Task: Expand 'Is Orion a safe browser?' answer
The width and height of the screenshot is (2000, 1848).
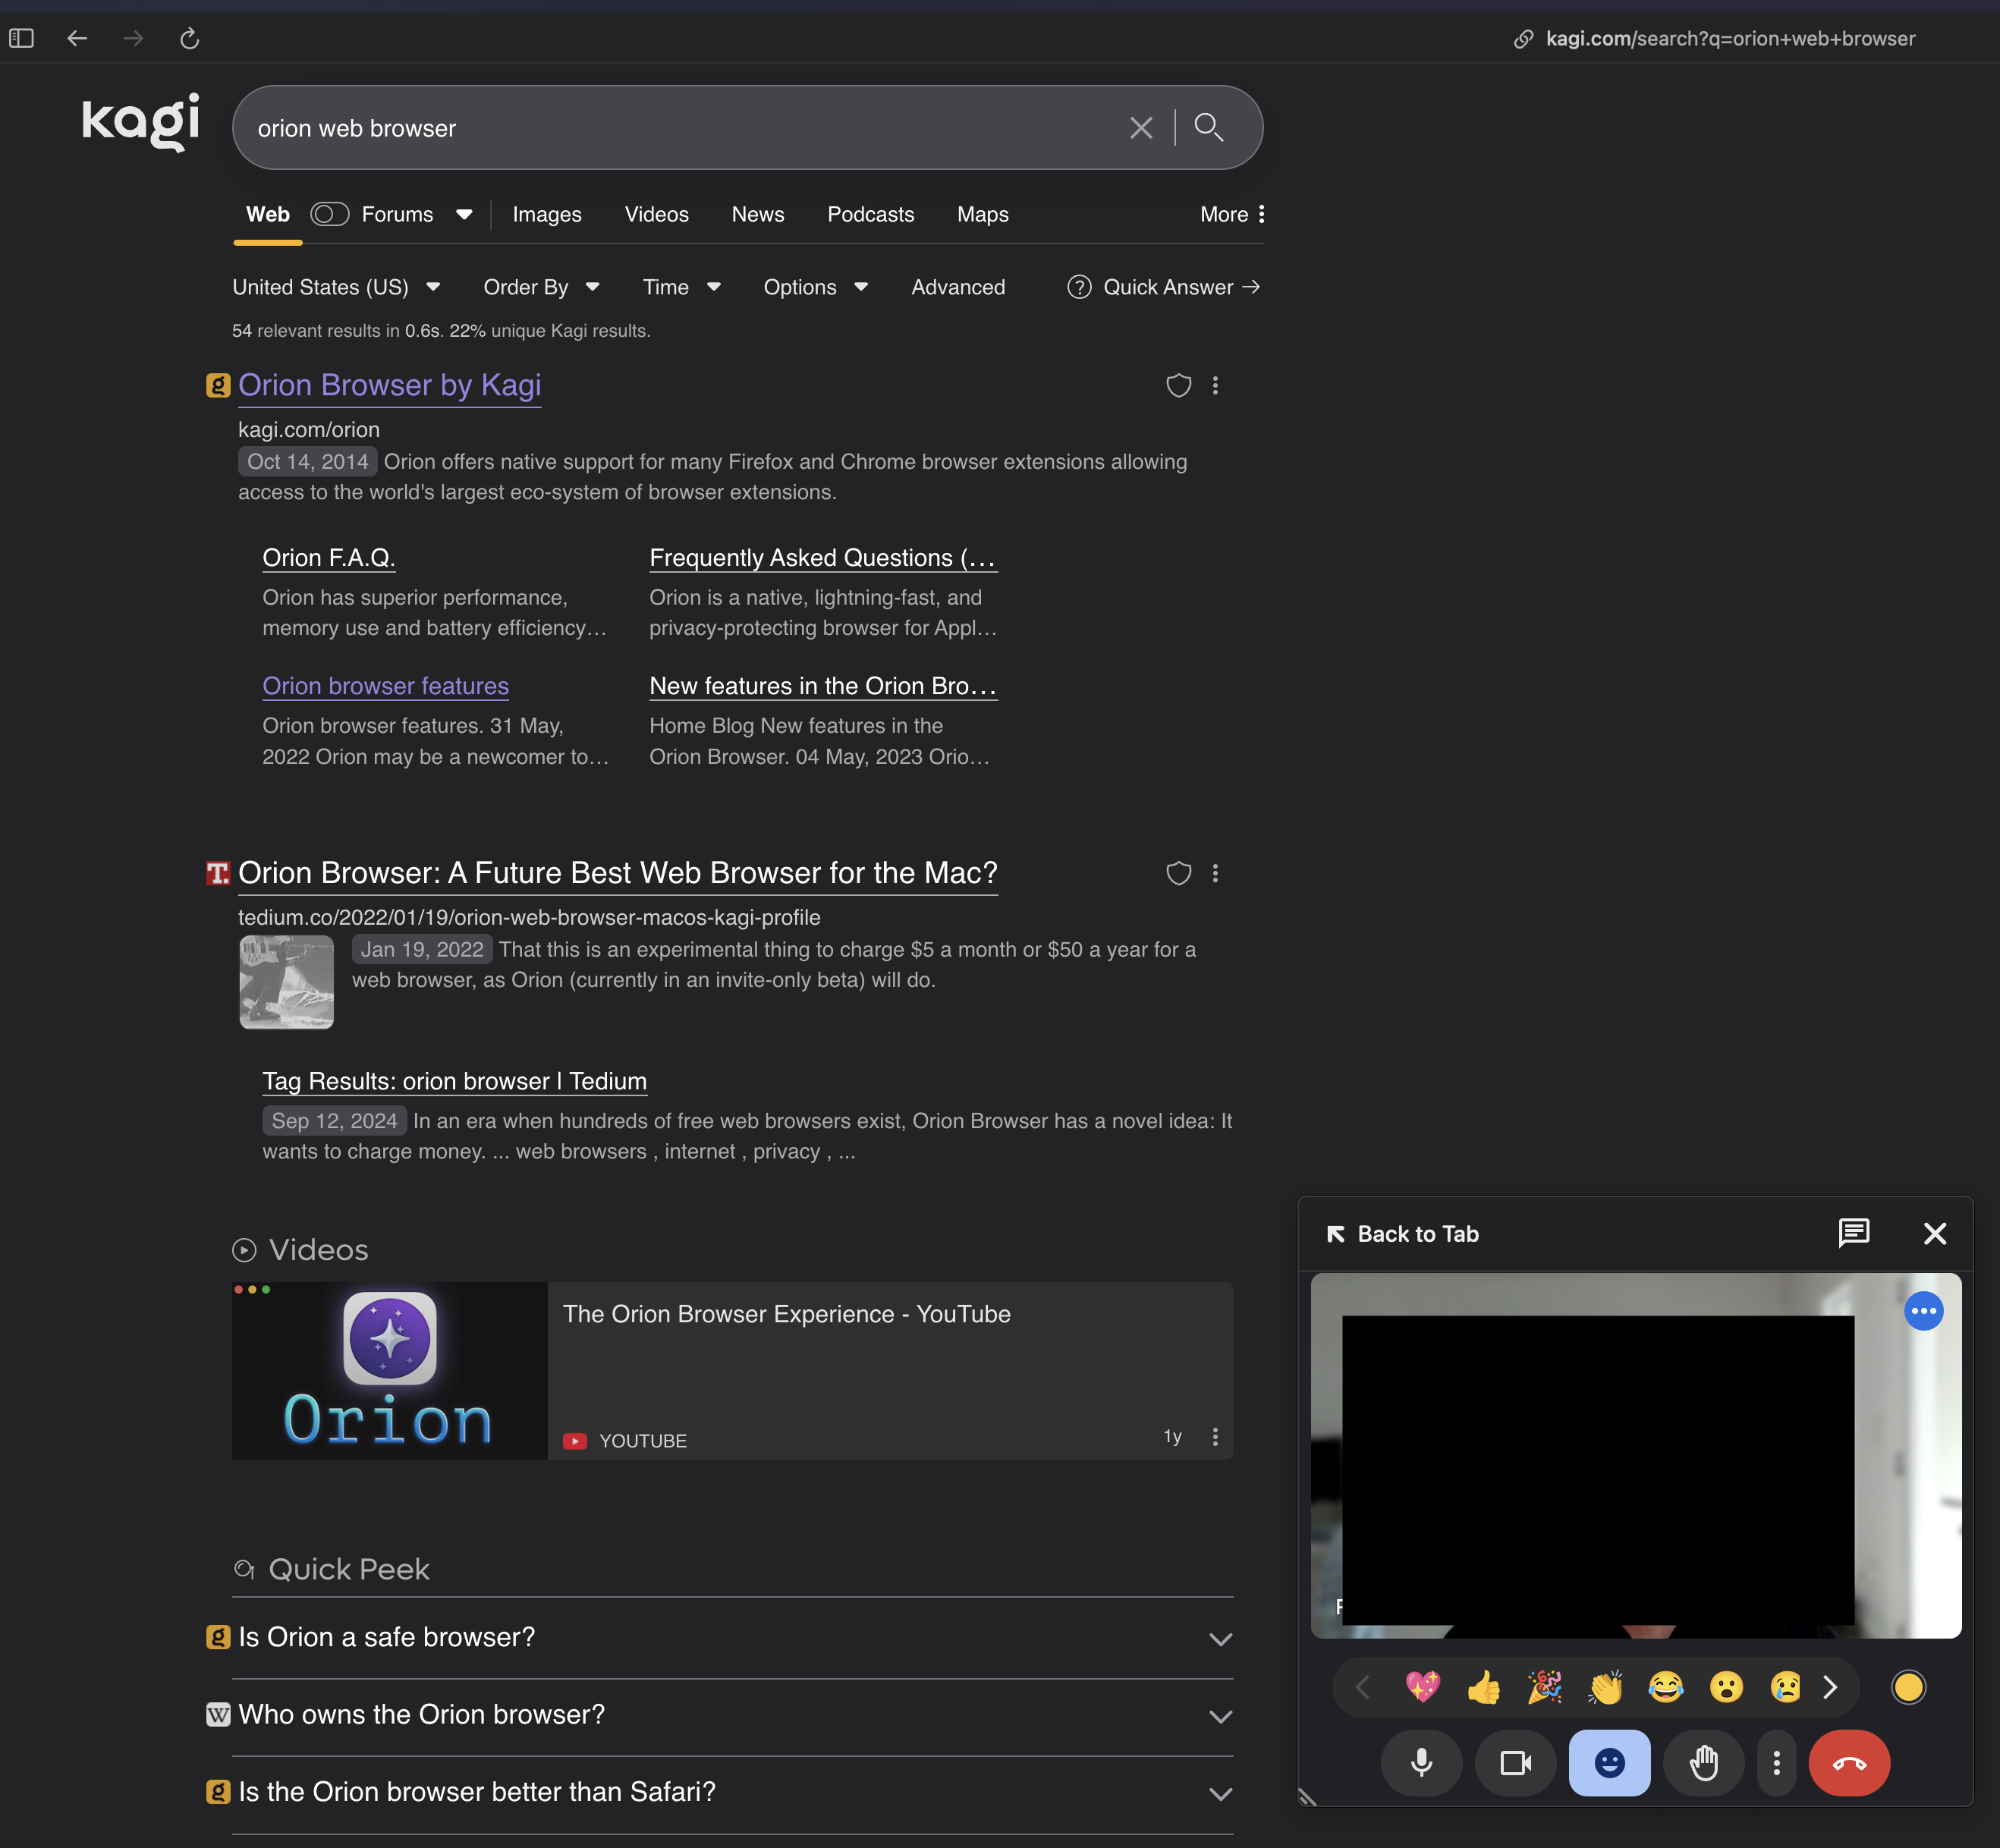Action: 1221,1638
